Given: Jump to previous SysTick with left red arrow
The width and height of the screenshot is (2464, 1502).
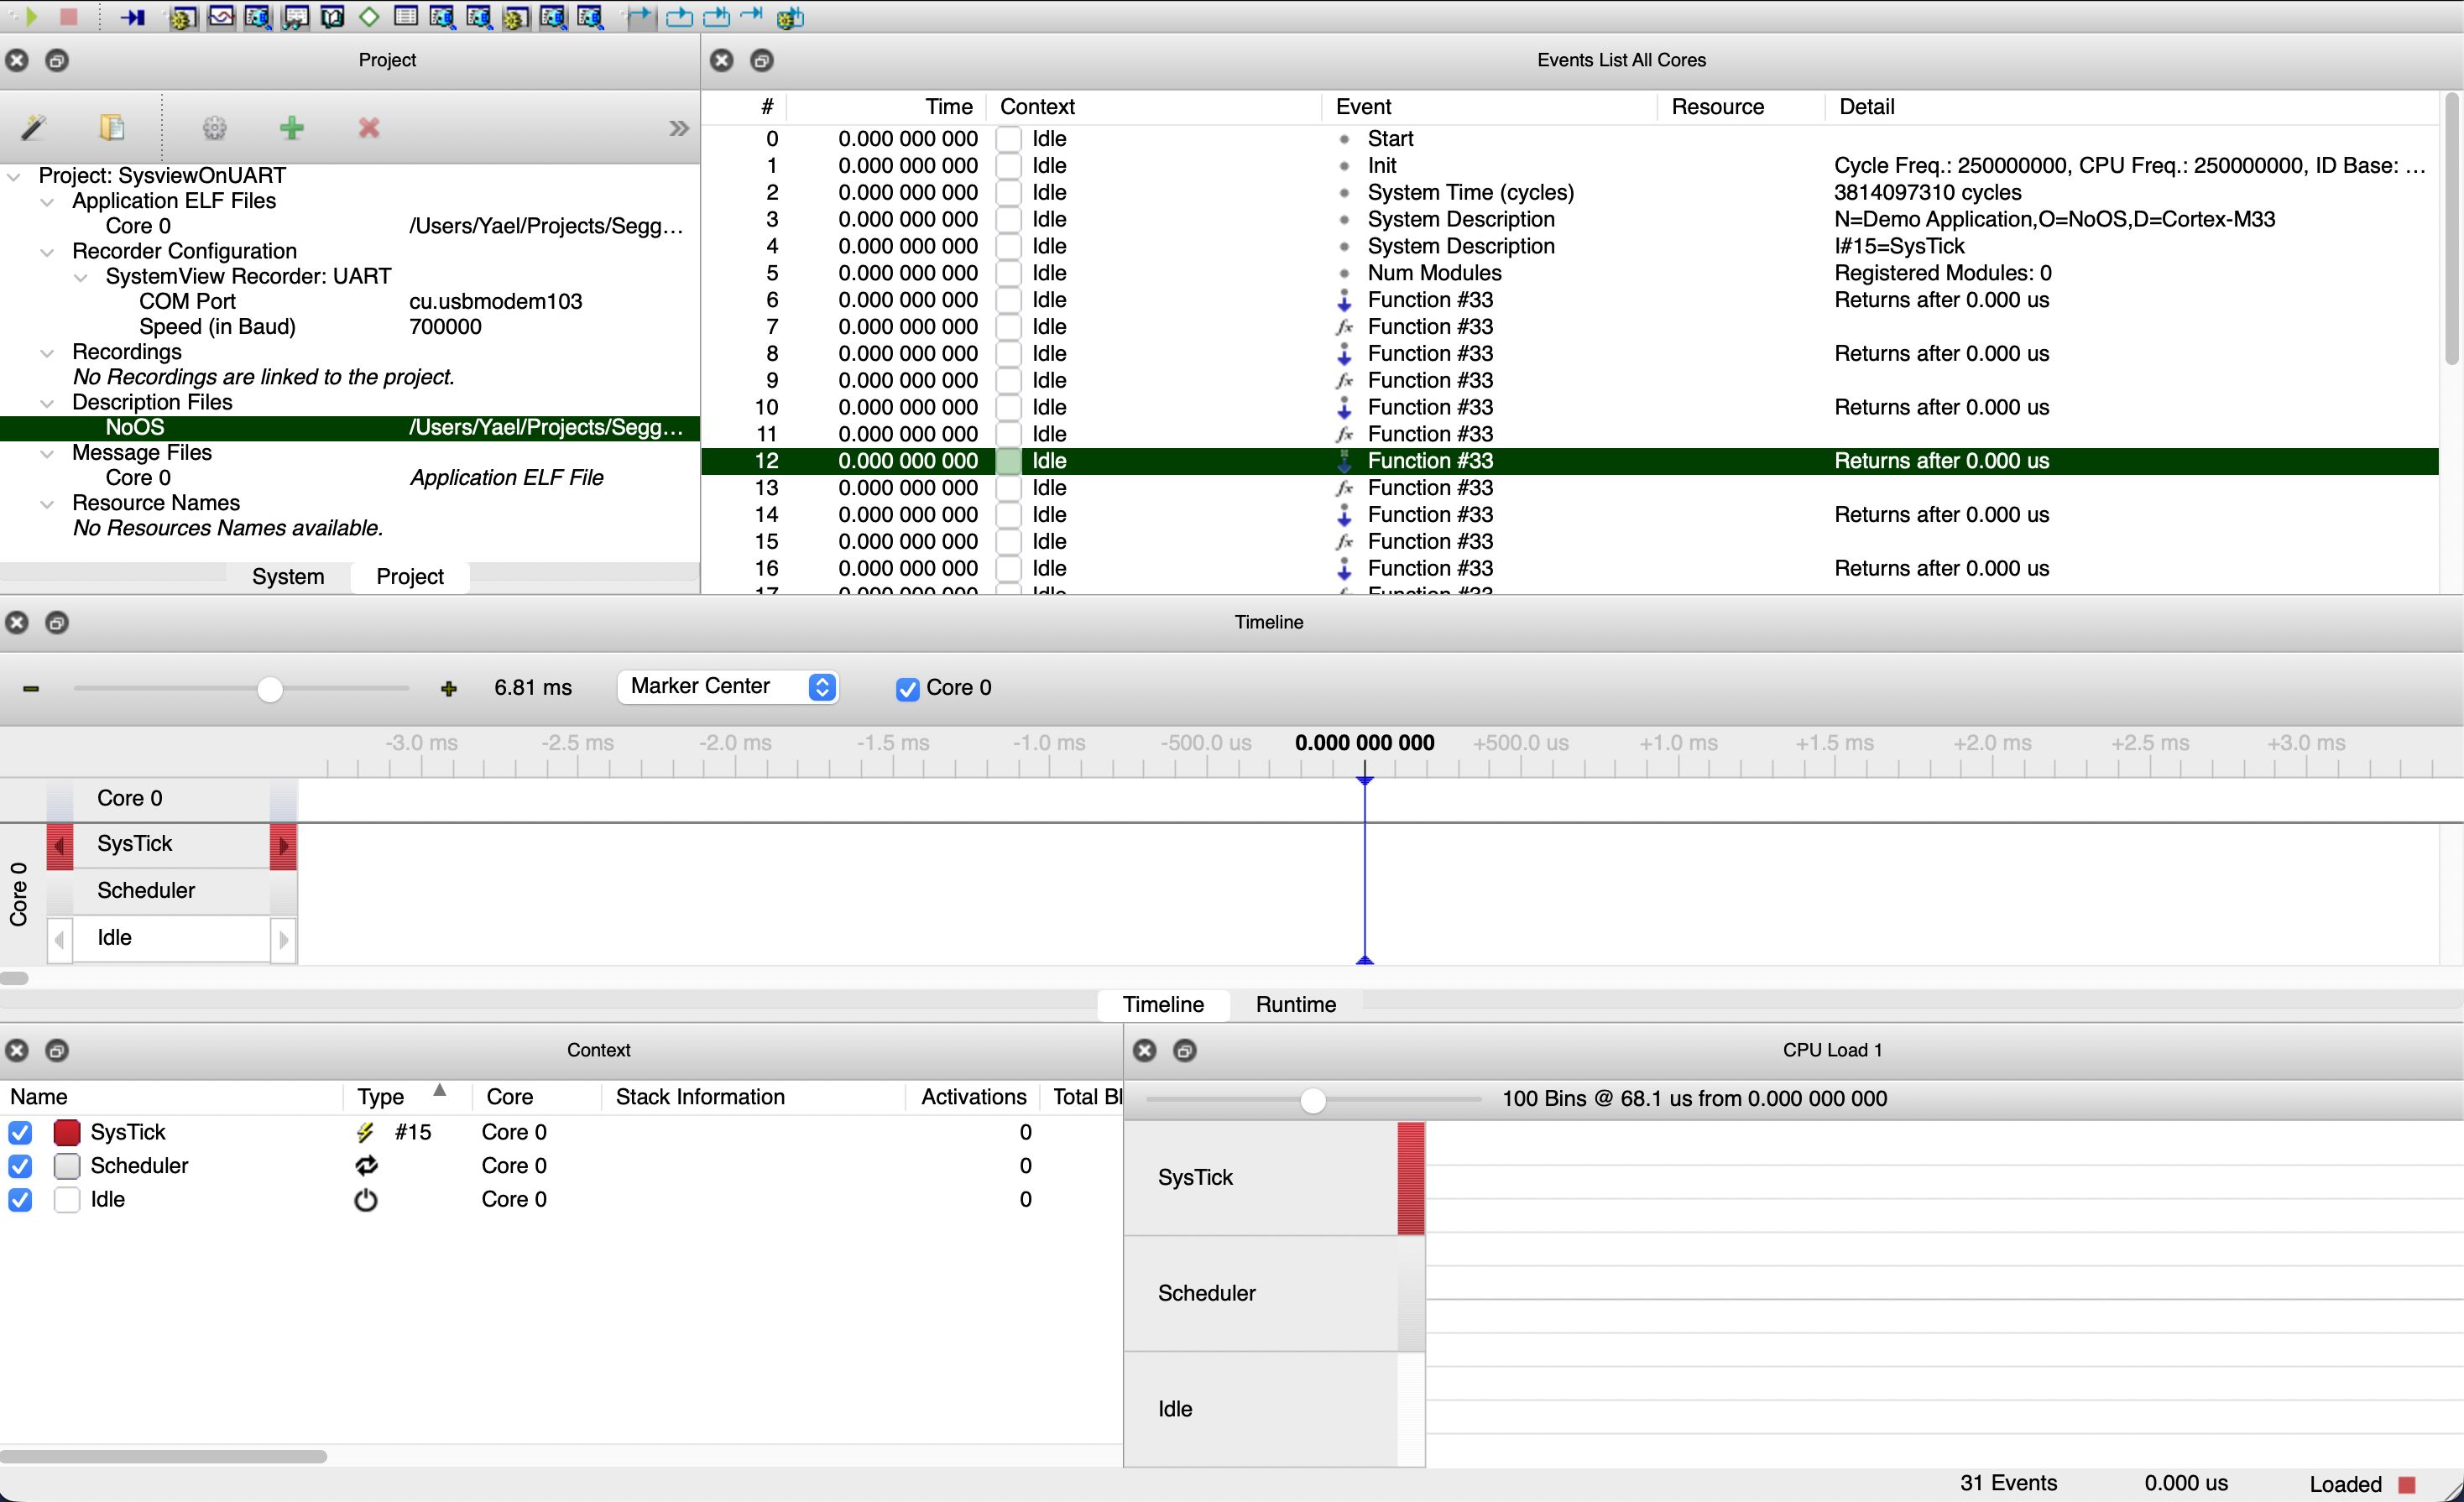Looking at the screenshot, I should pyautogui.click(x=60, y=846).
